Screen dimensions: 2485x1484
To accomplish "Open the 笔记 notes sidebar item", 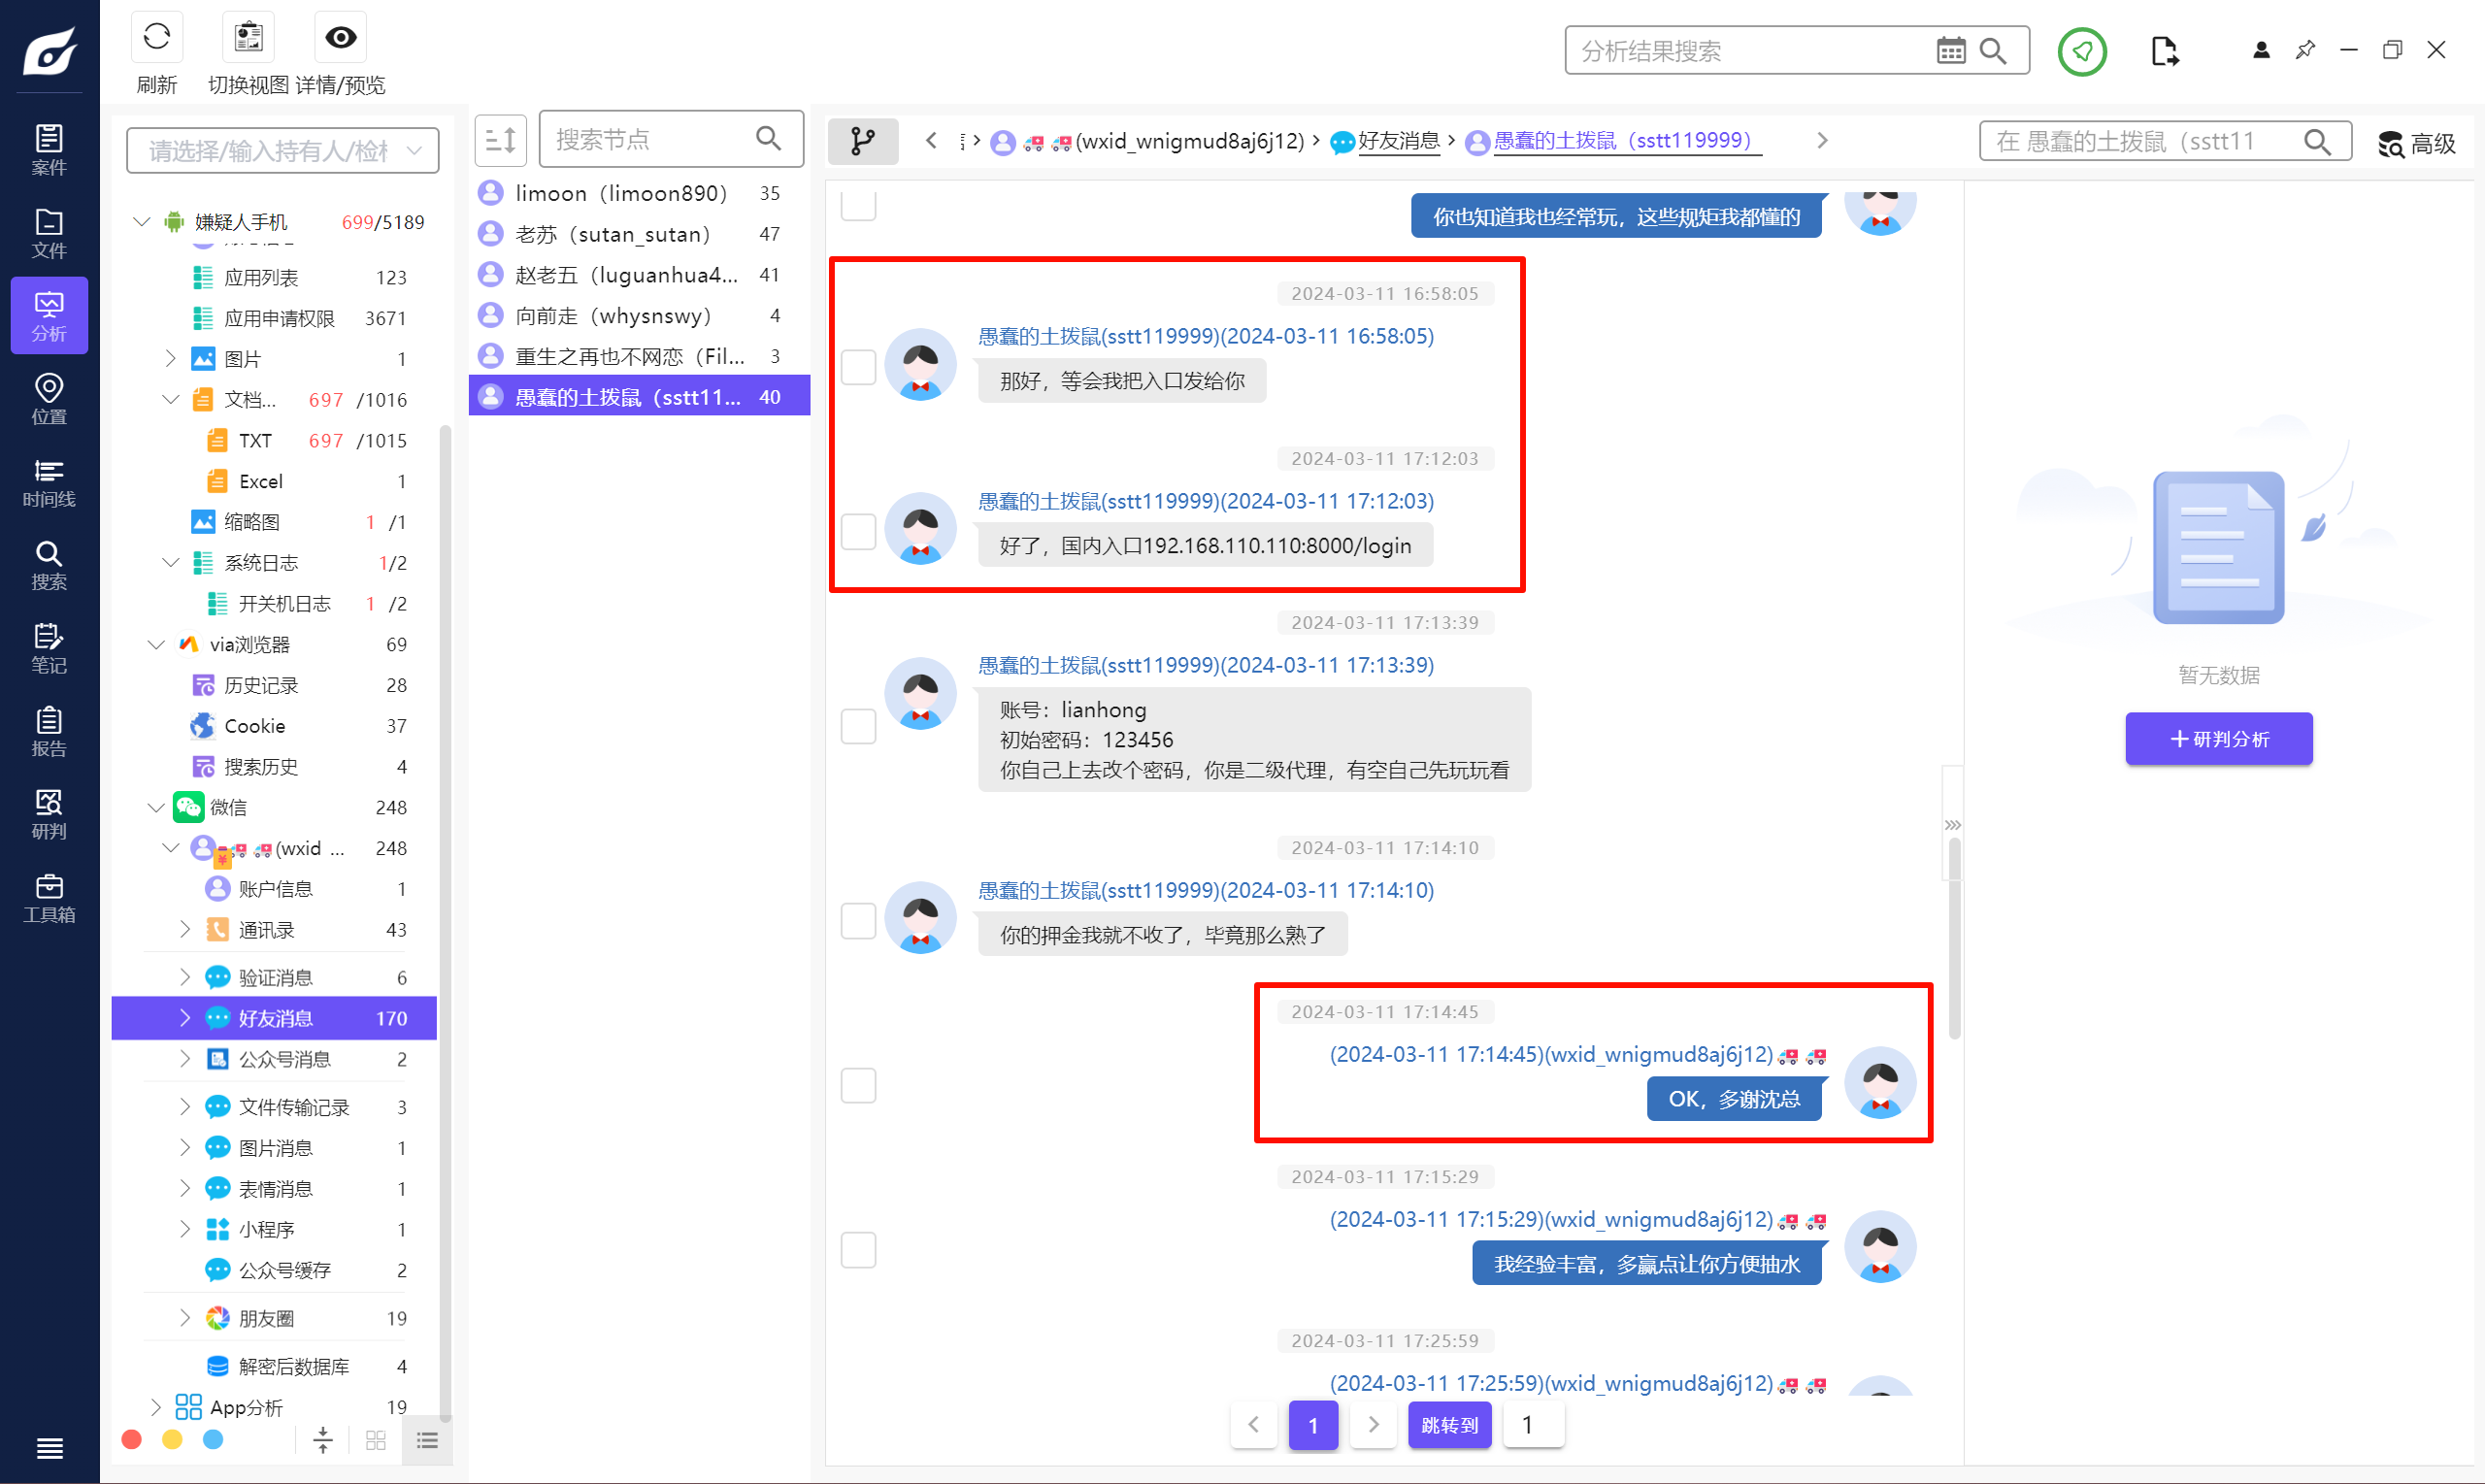I will click(x=49, y=648).
